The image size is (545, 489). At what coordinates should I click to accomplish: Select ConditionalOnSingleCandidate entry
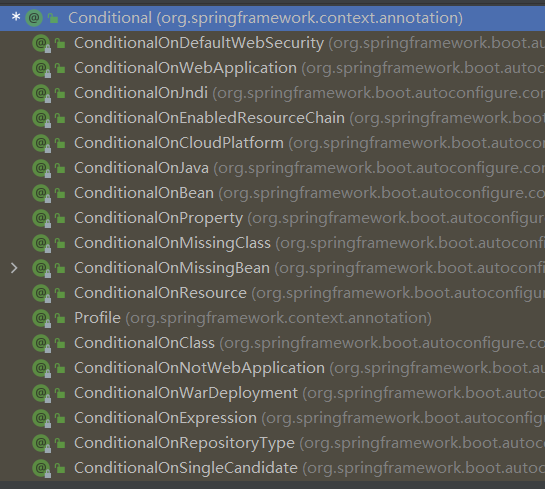click(x=272, y=468)
